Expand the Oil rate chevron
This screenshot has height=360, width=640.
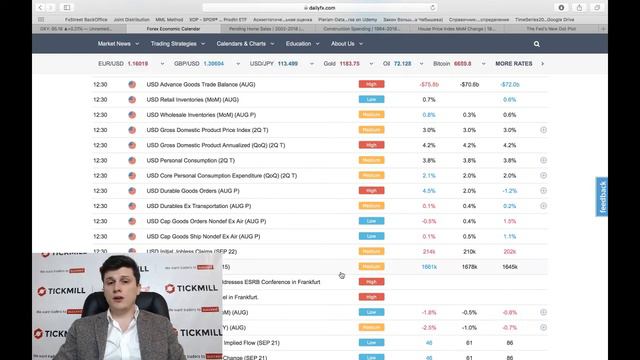(422, 64)
